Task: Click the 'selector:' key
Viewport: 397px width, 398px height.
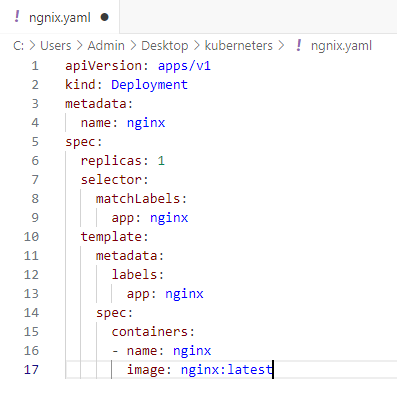Action: pyautogui.click(x=114, y=180)
